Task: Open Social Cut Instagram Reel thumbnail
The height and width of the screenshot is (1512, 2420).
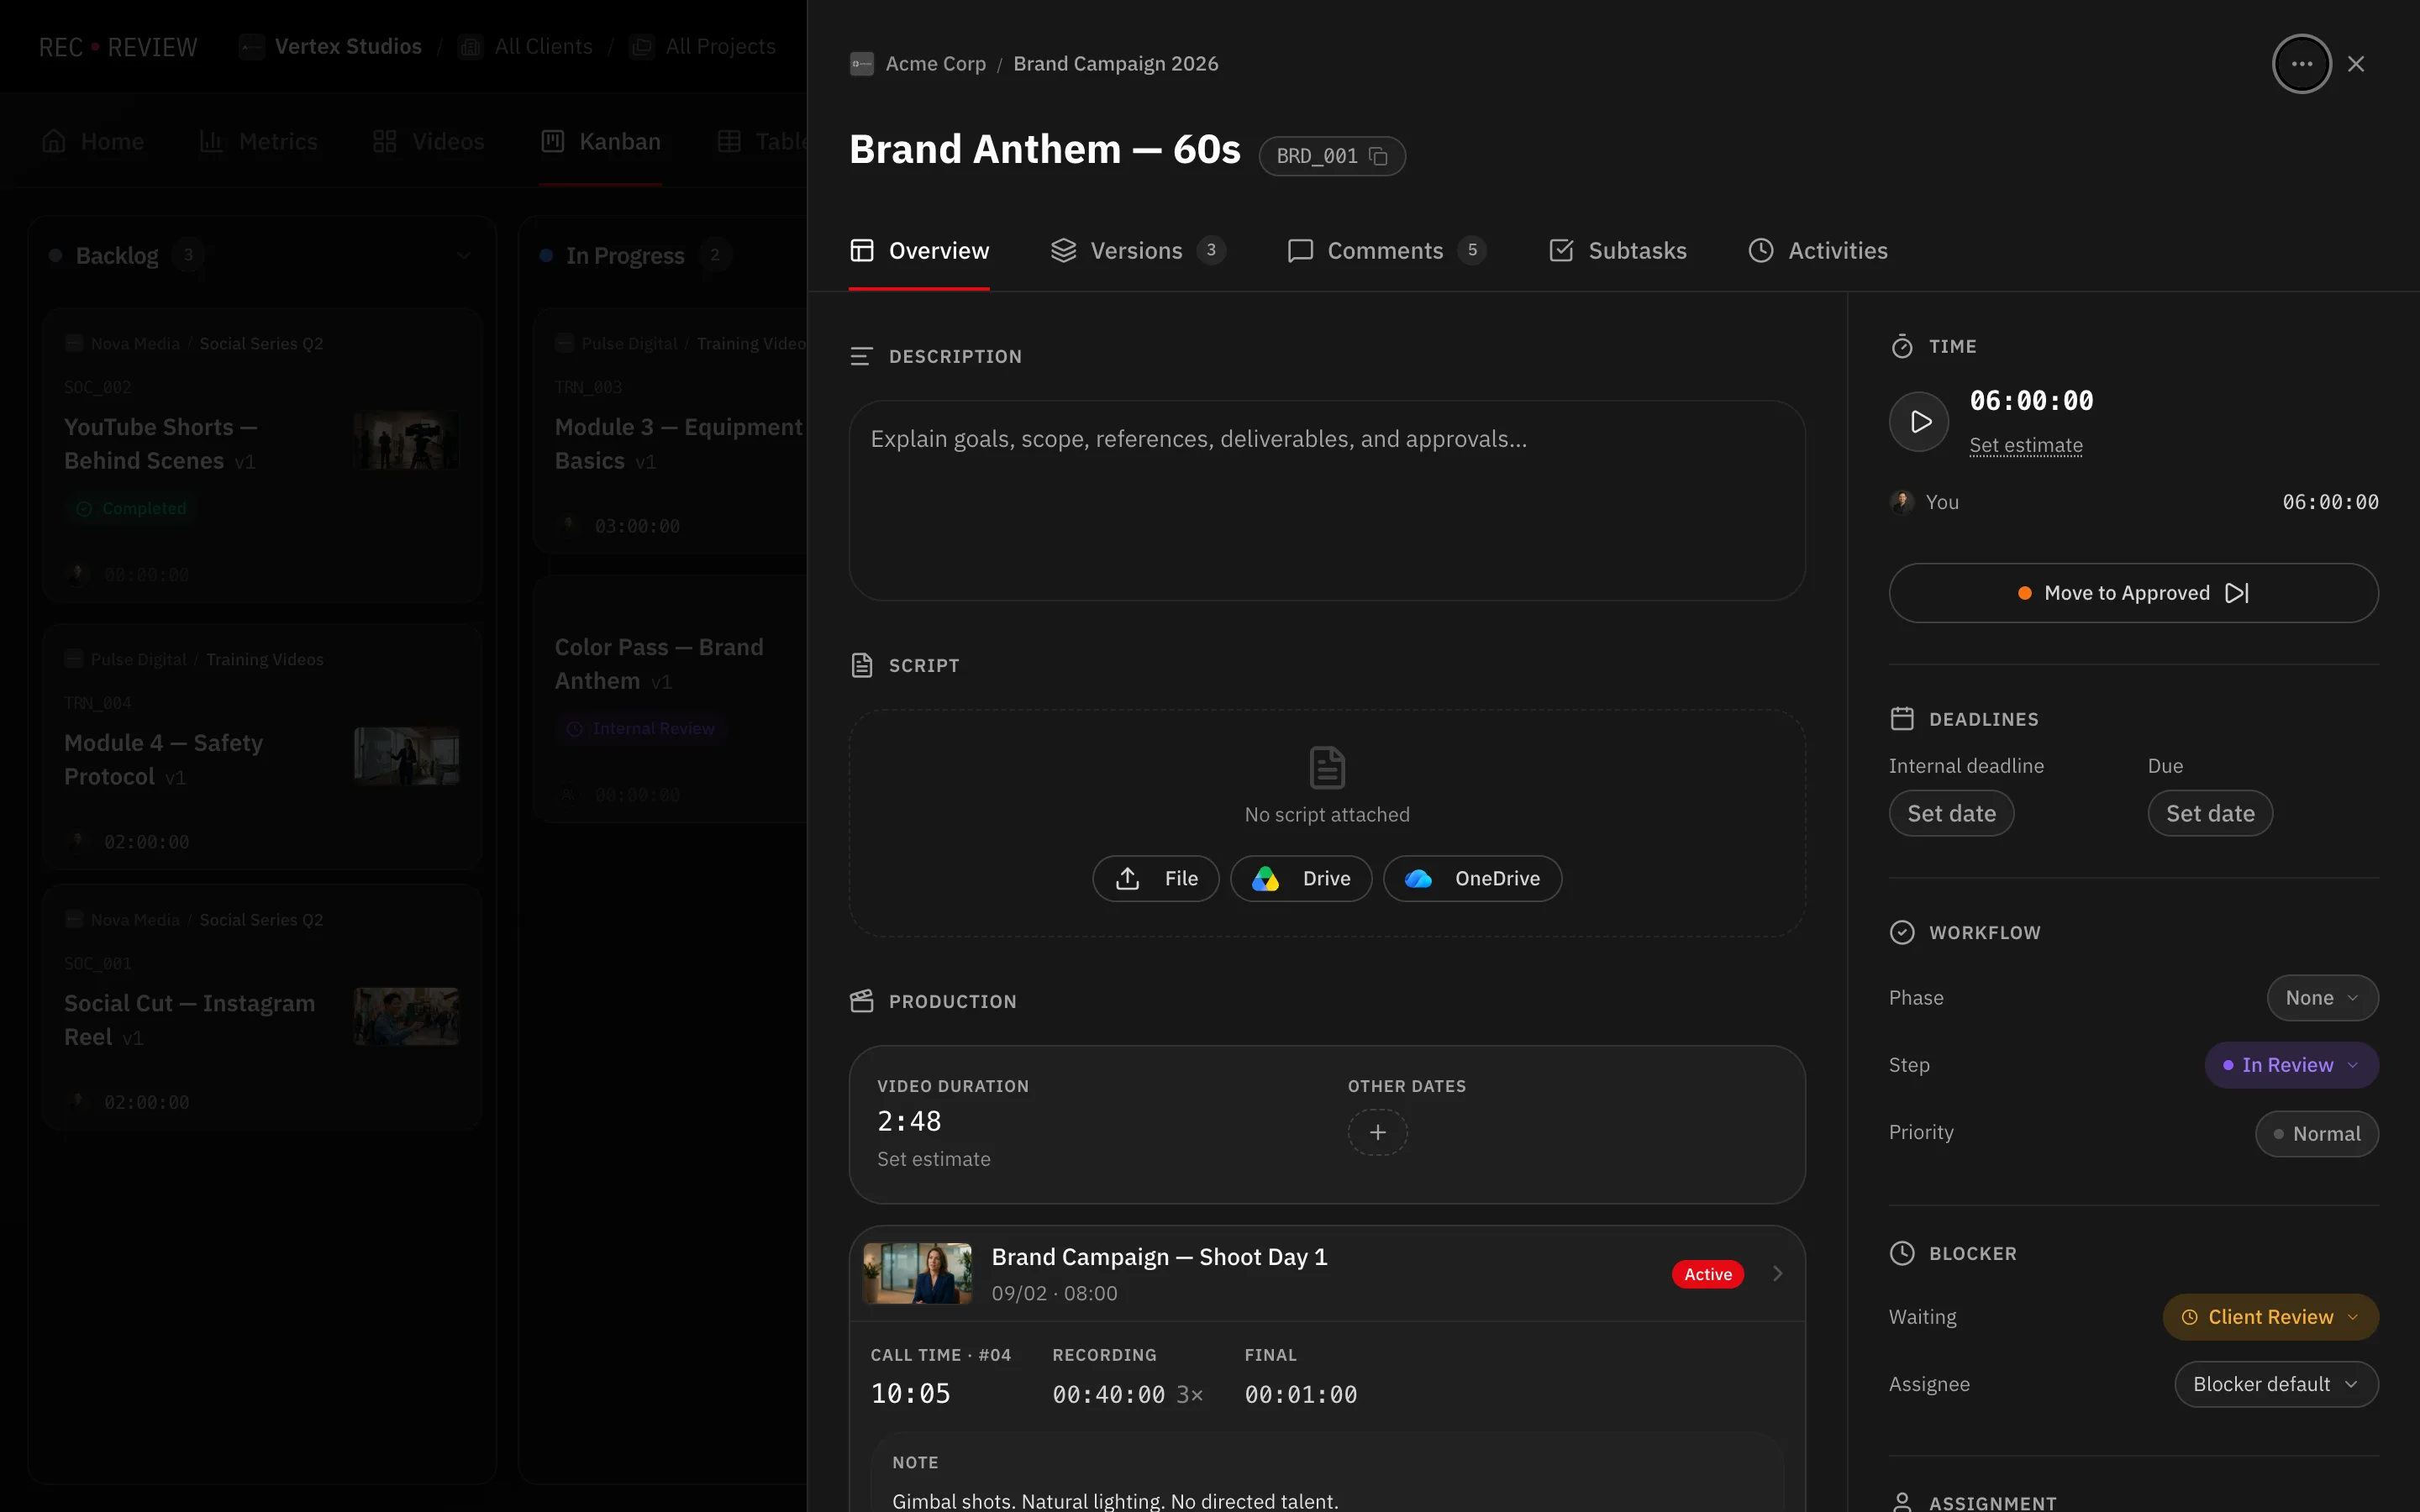Action: (x=406, y=1016)
